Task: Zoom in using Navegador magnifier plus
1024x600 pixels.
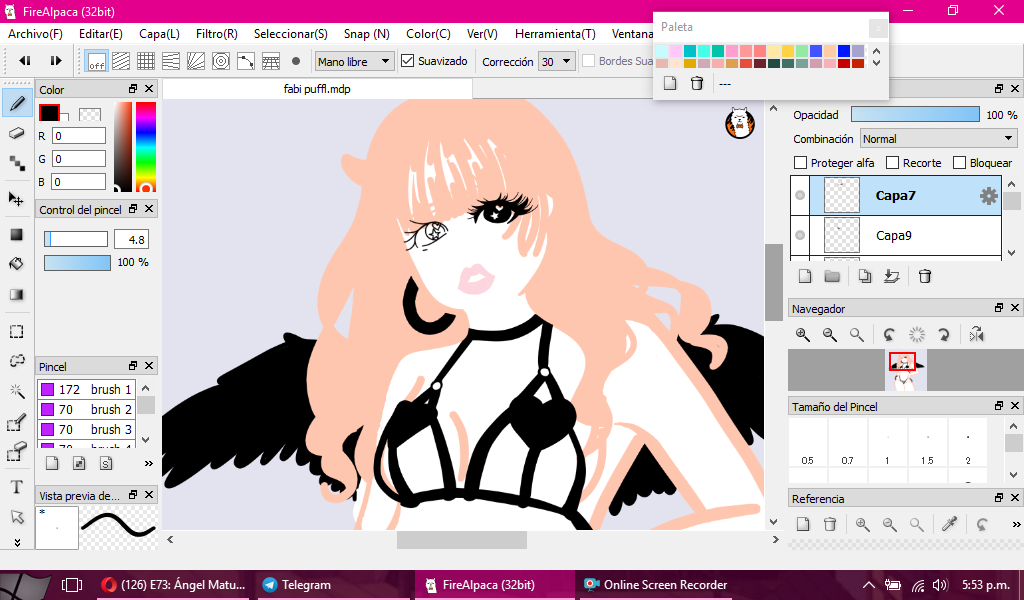Action: [803, 335]
